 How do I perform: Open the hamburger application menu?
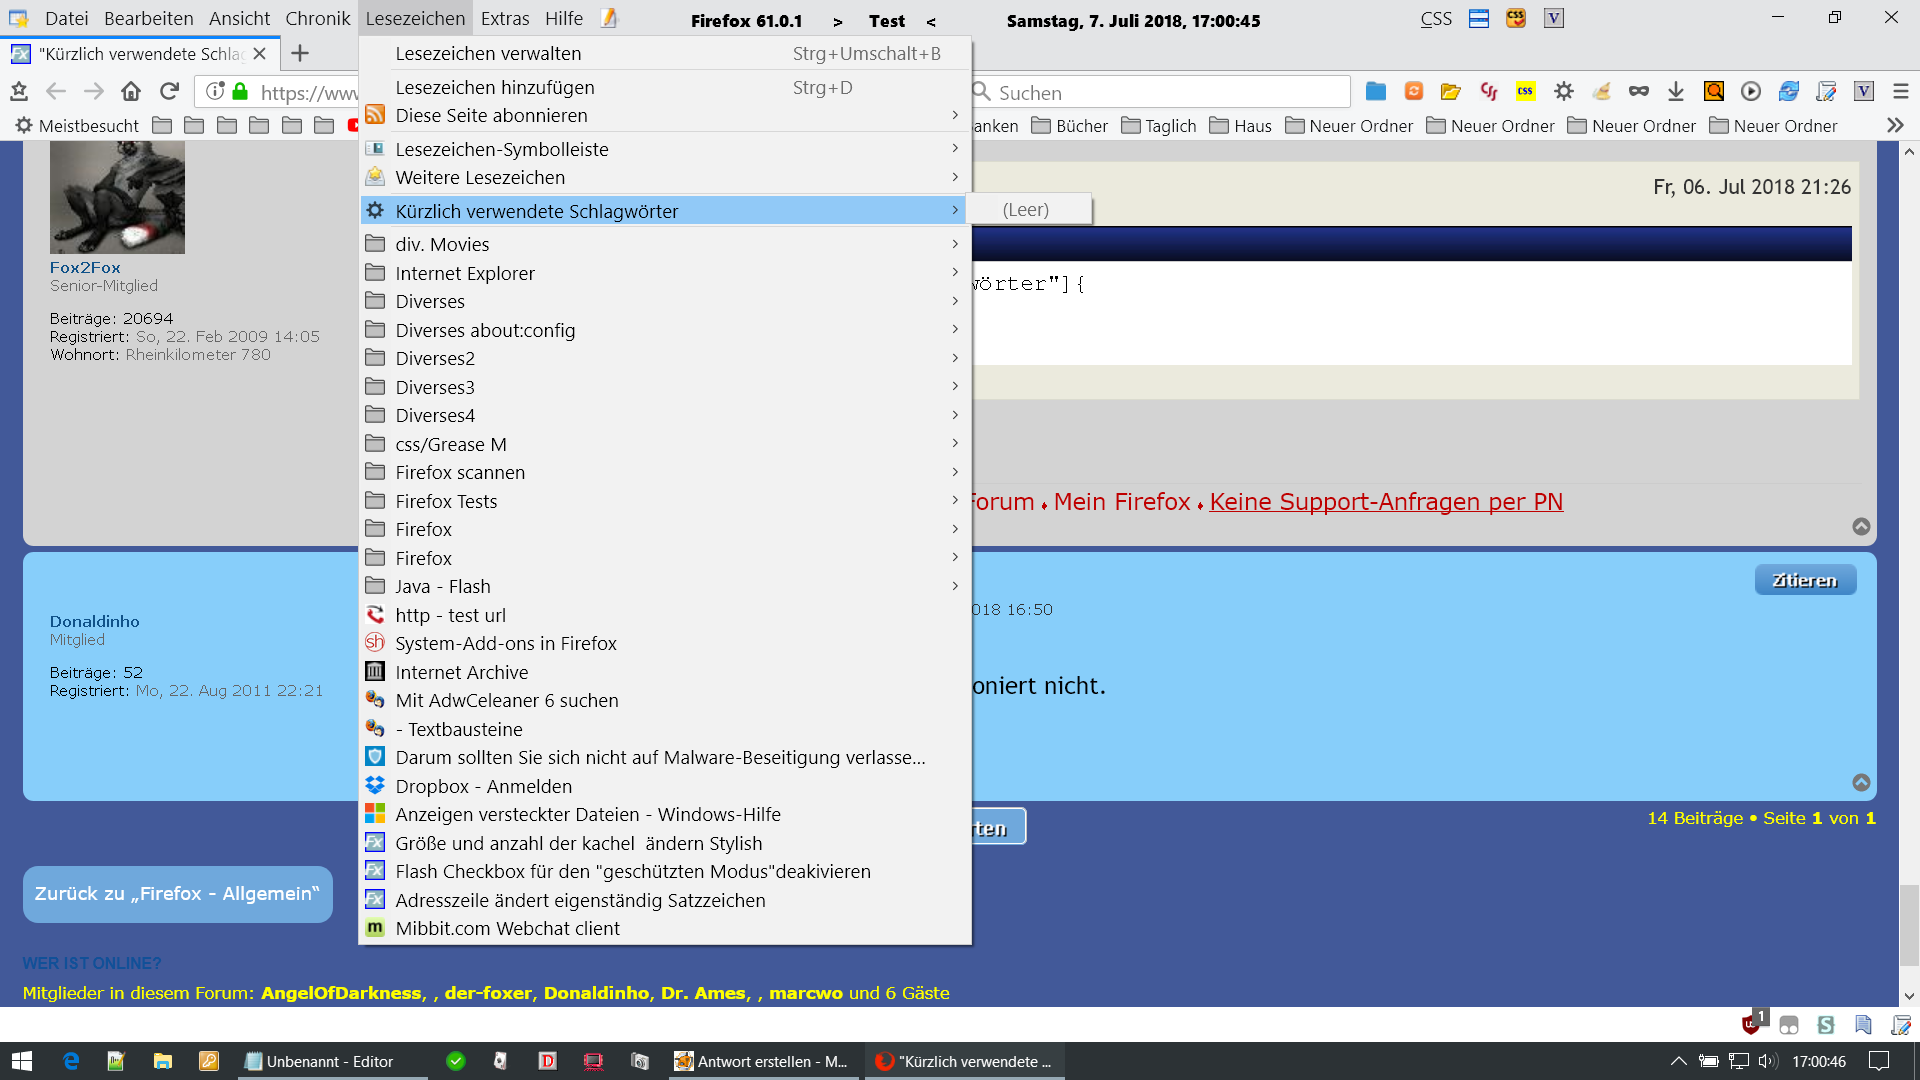coord(1901,92)
